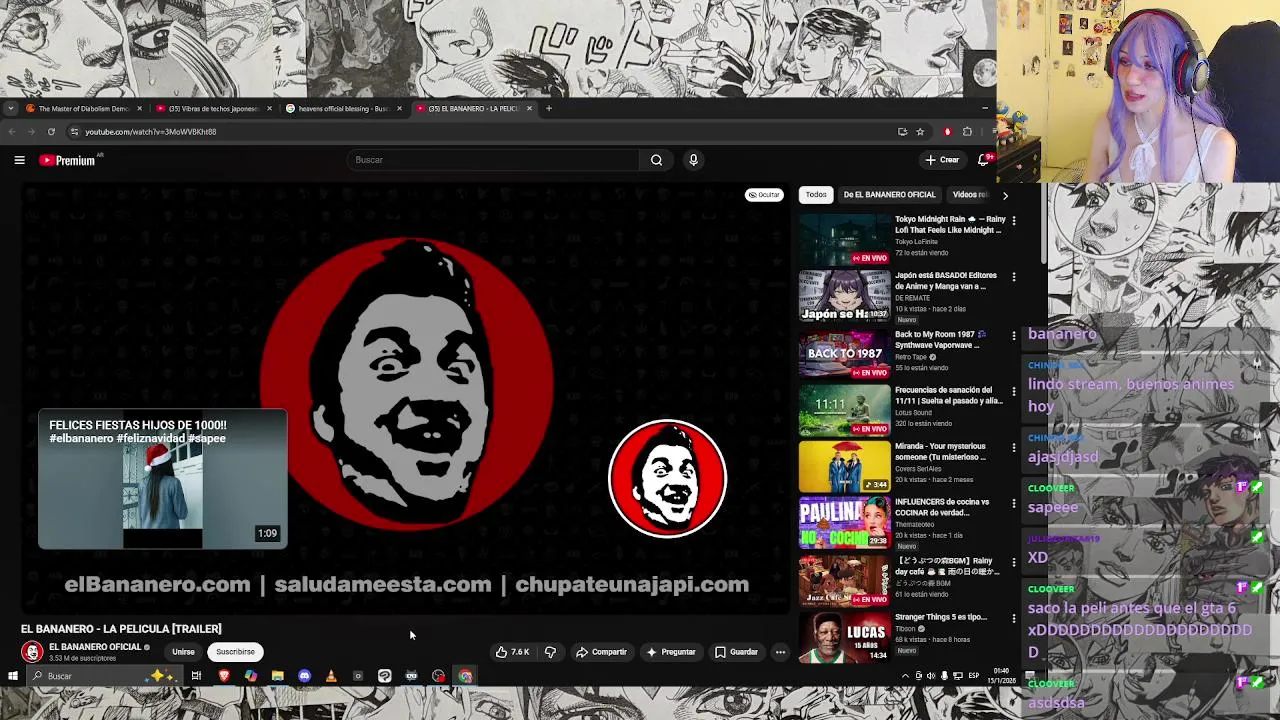The width and height of the screenshot is (1280, 720).
Task: Switch to Vibras de techos japoneses tab
Action: pos(213,108)
